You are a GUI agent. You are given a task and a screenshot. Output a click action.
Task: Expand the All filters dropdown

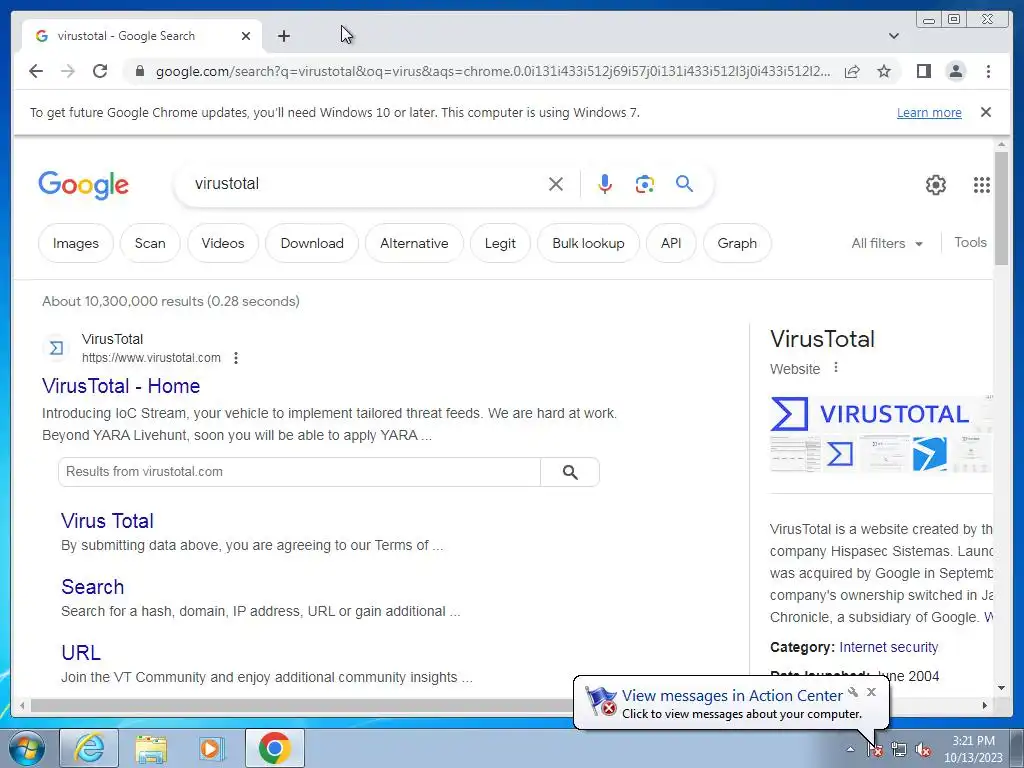coord(887,243)
